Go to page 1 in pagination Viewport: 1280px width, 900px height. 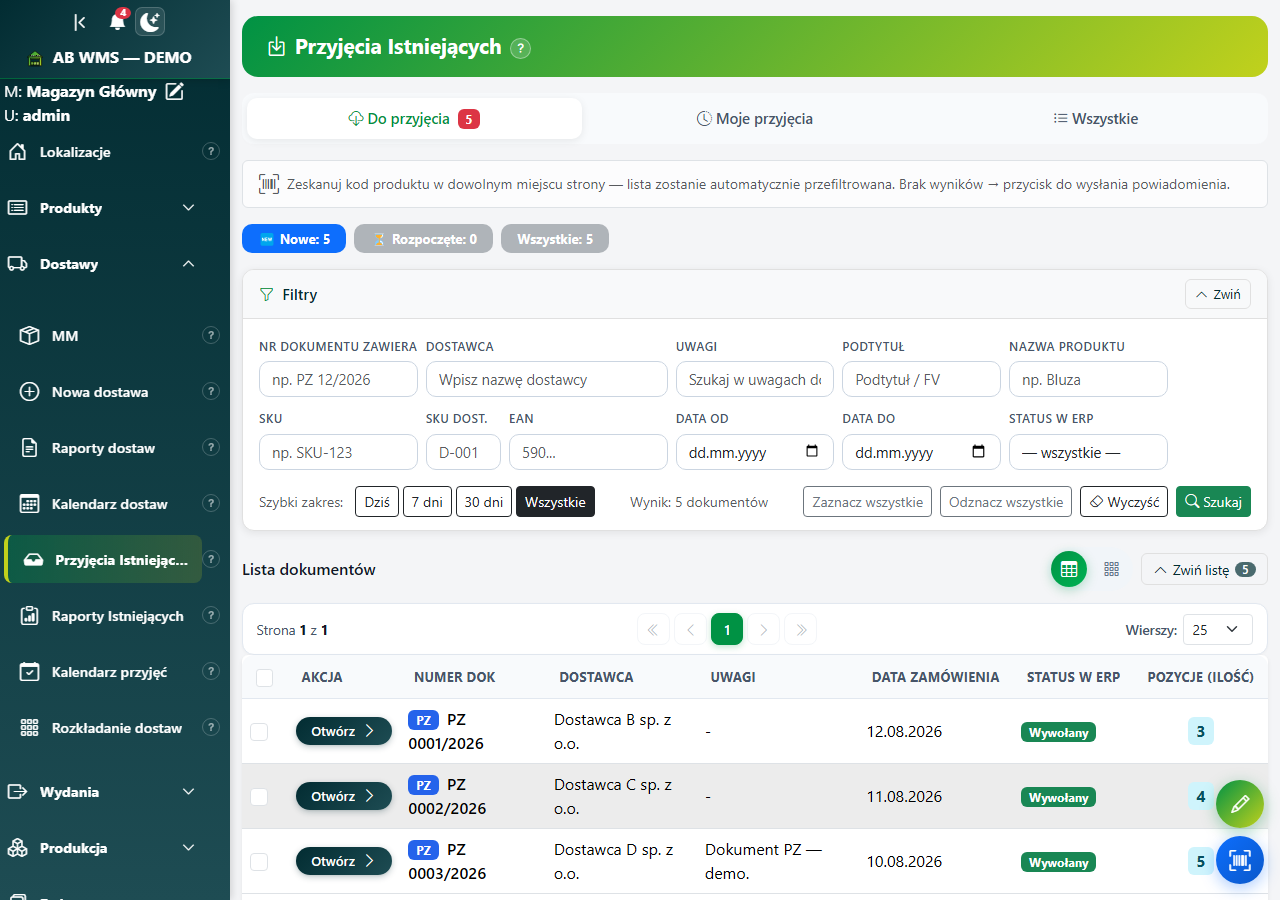point(727,630)
